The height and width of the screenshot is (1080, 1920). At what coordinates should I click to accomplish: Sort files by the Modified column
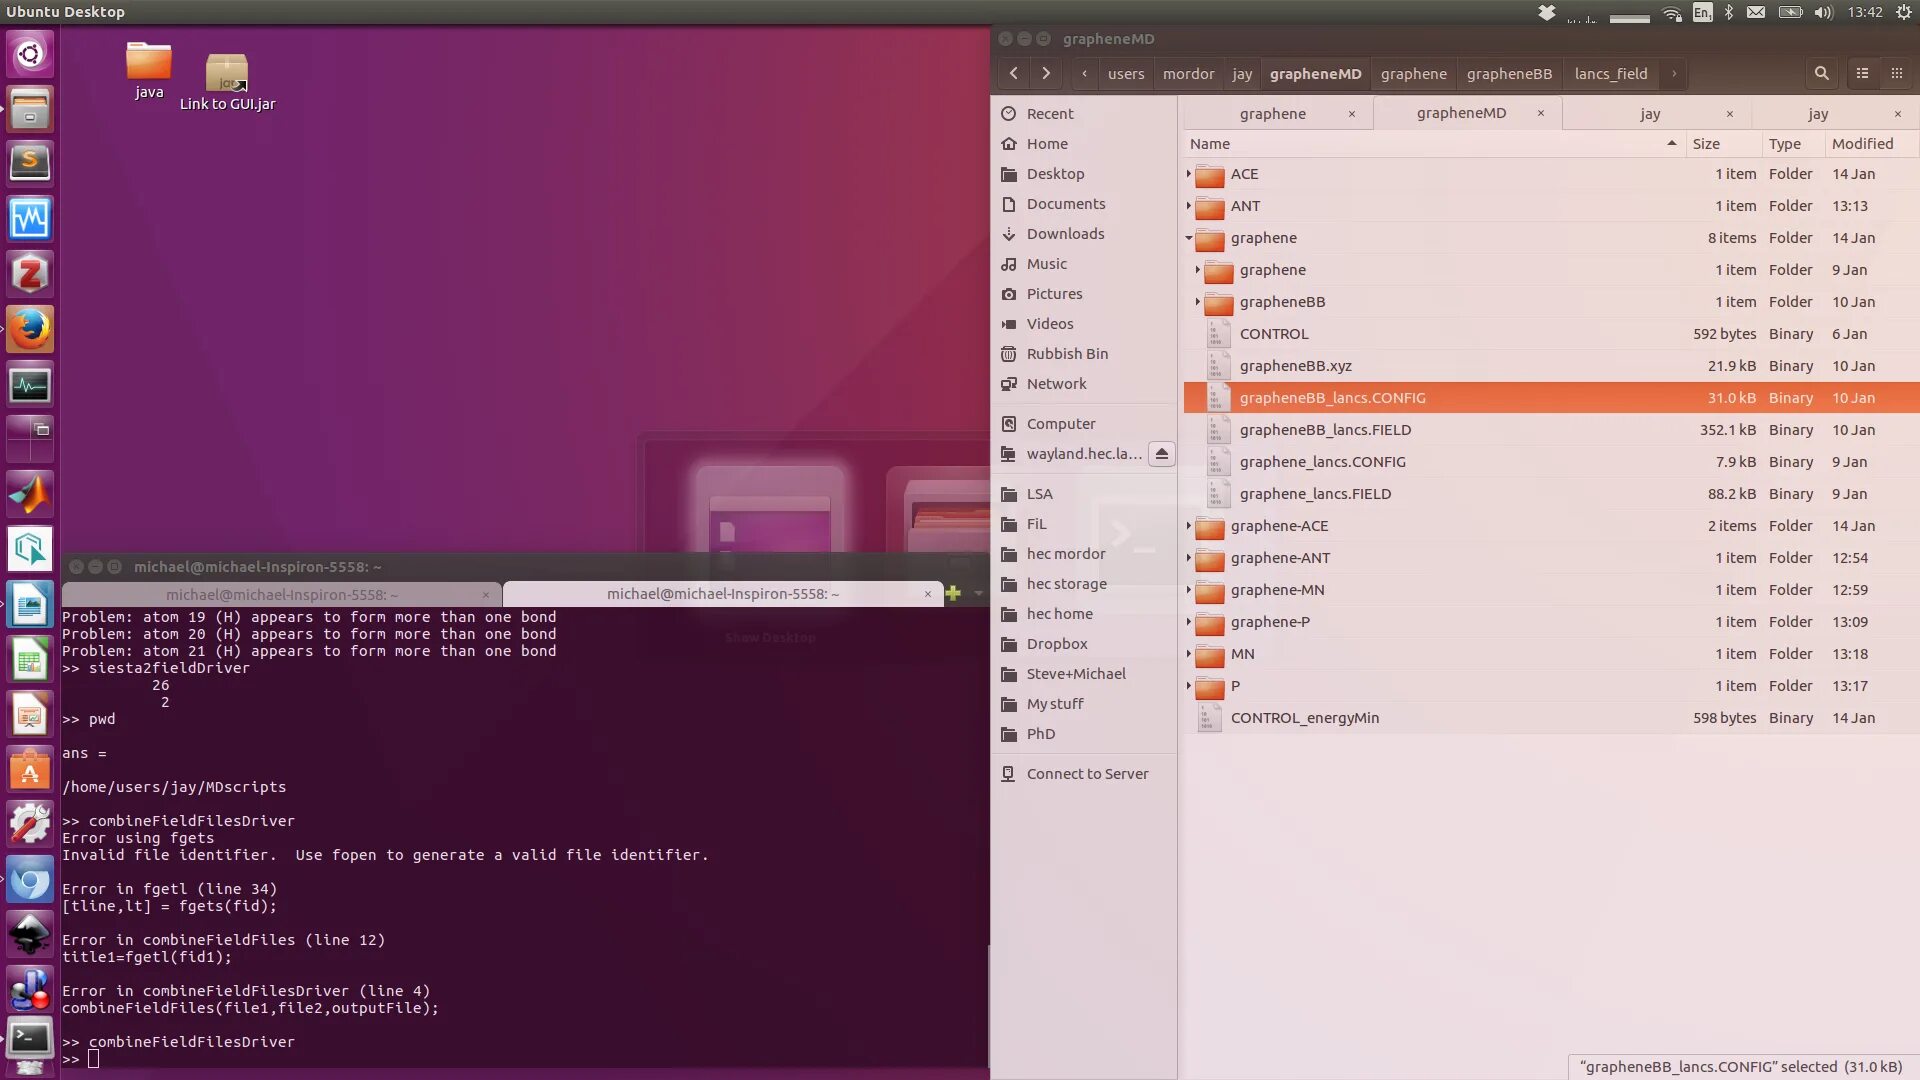1862,144
